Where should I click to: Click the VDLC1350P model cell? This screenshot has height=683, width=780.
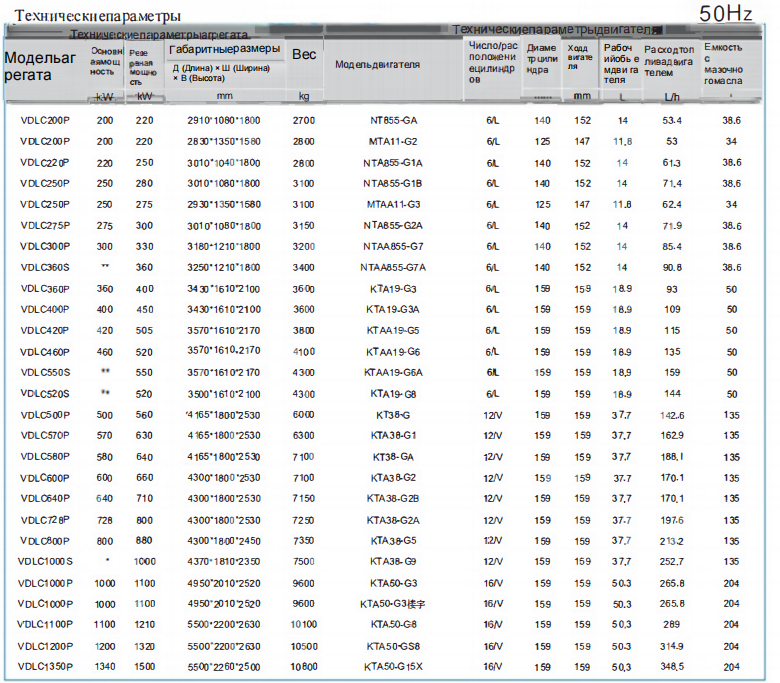click(x=45, y=667)
